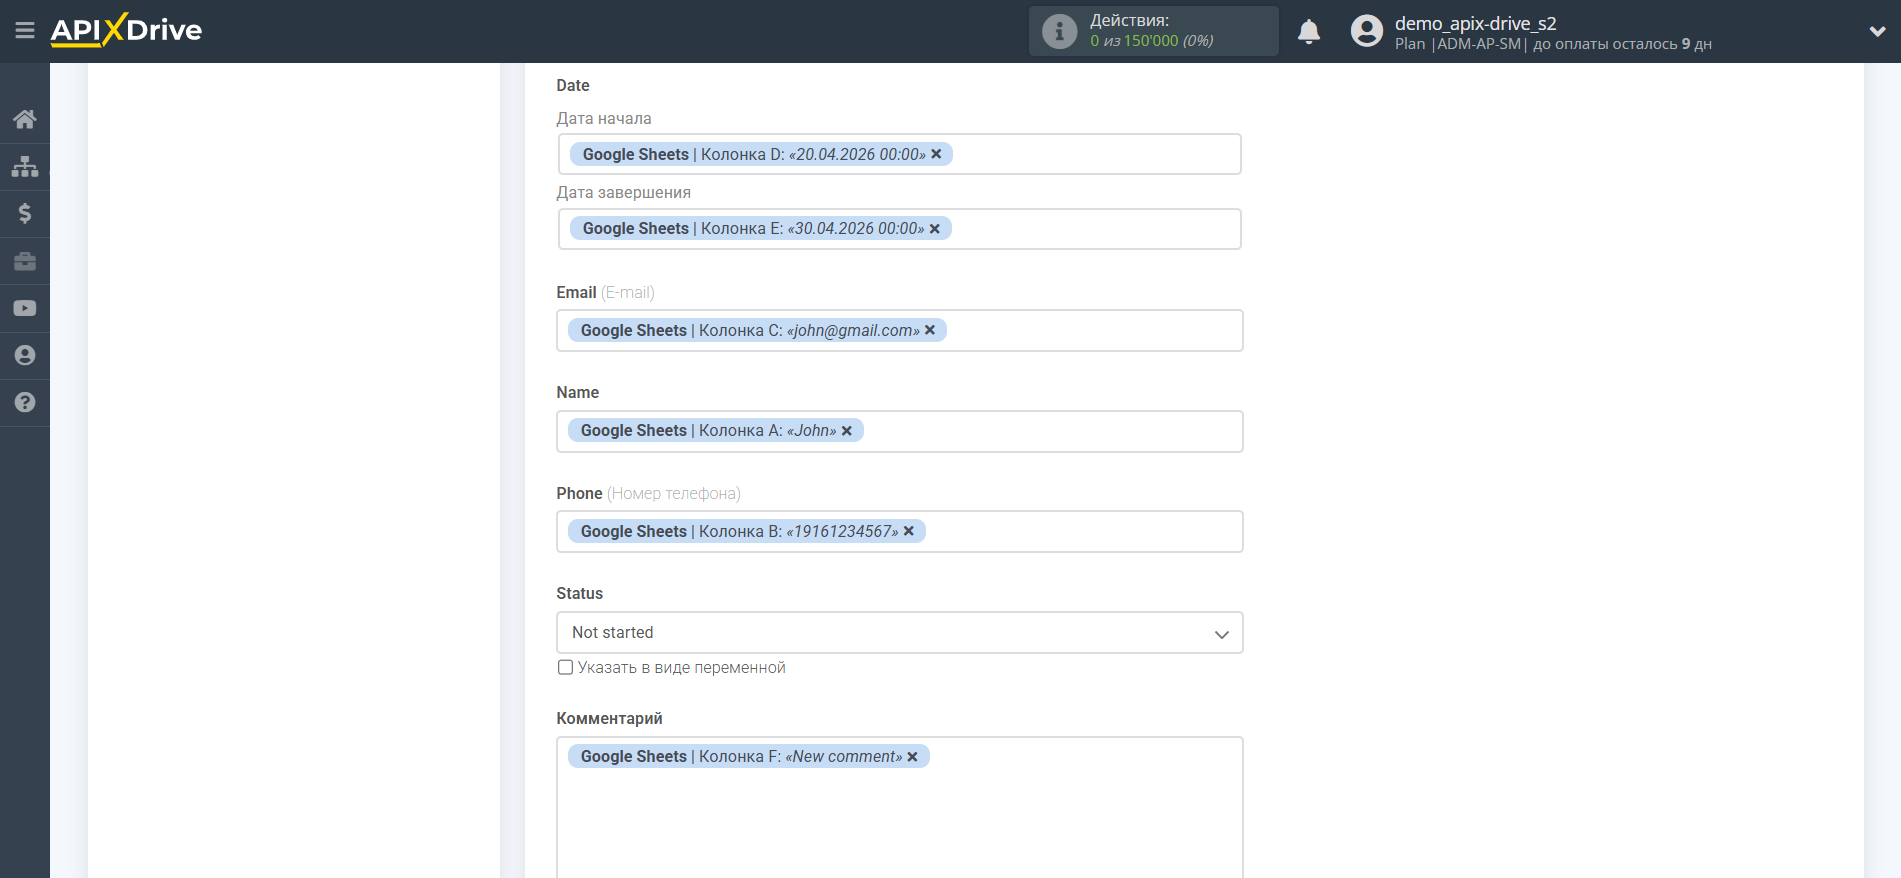1901x878 pixels.
Task: Open profile user icon in sidebar
Action: click(x=25, y=355)
